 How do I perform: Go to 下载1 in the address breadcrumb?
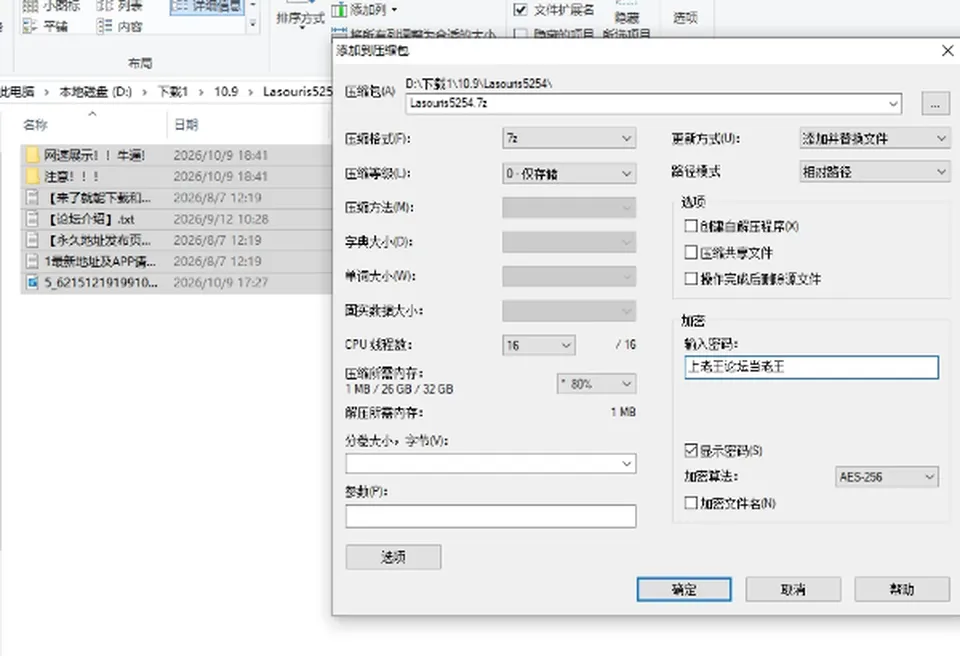click(x=173, y=92)
